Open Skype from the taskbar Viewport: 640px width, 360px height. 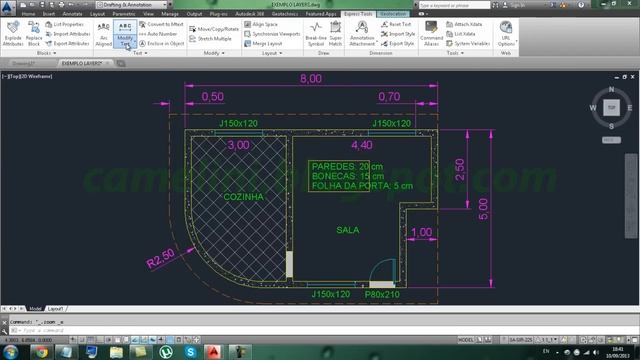190,352
